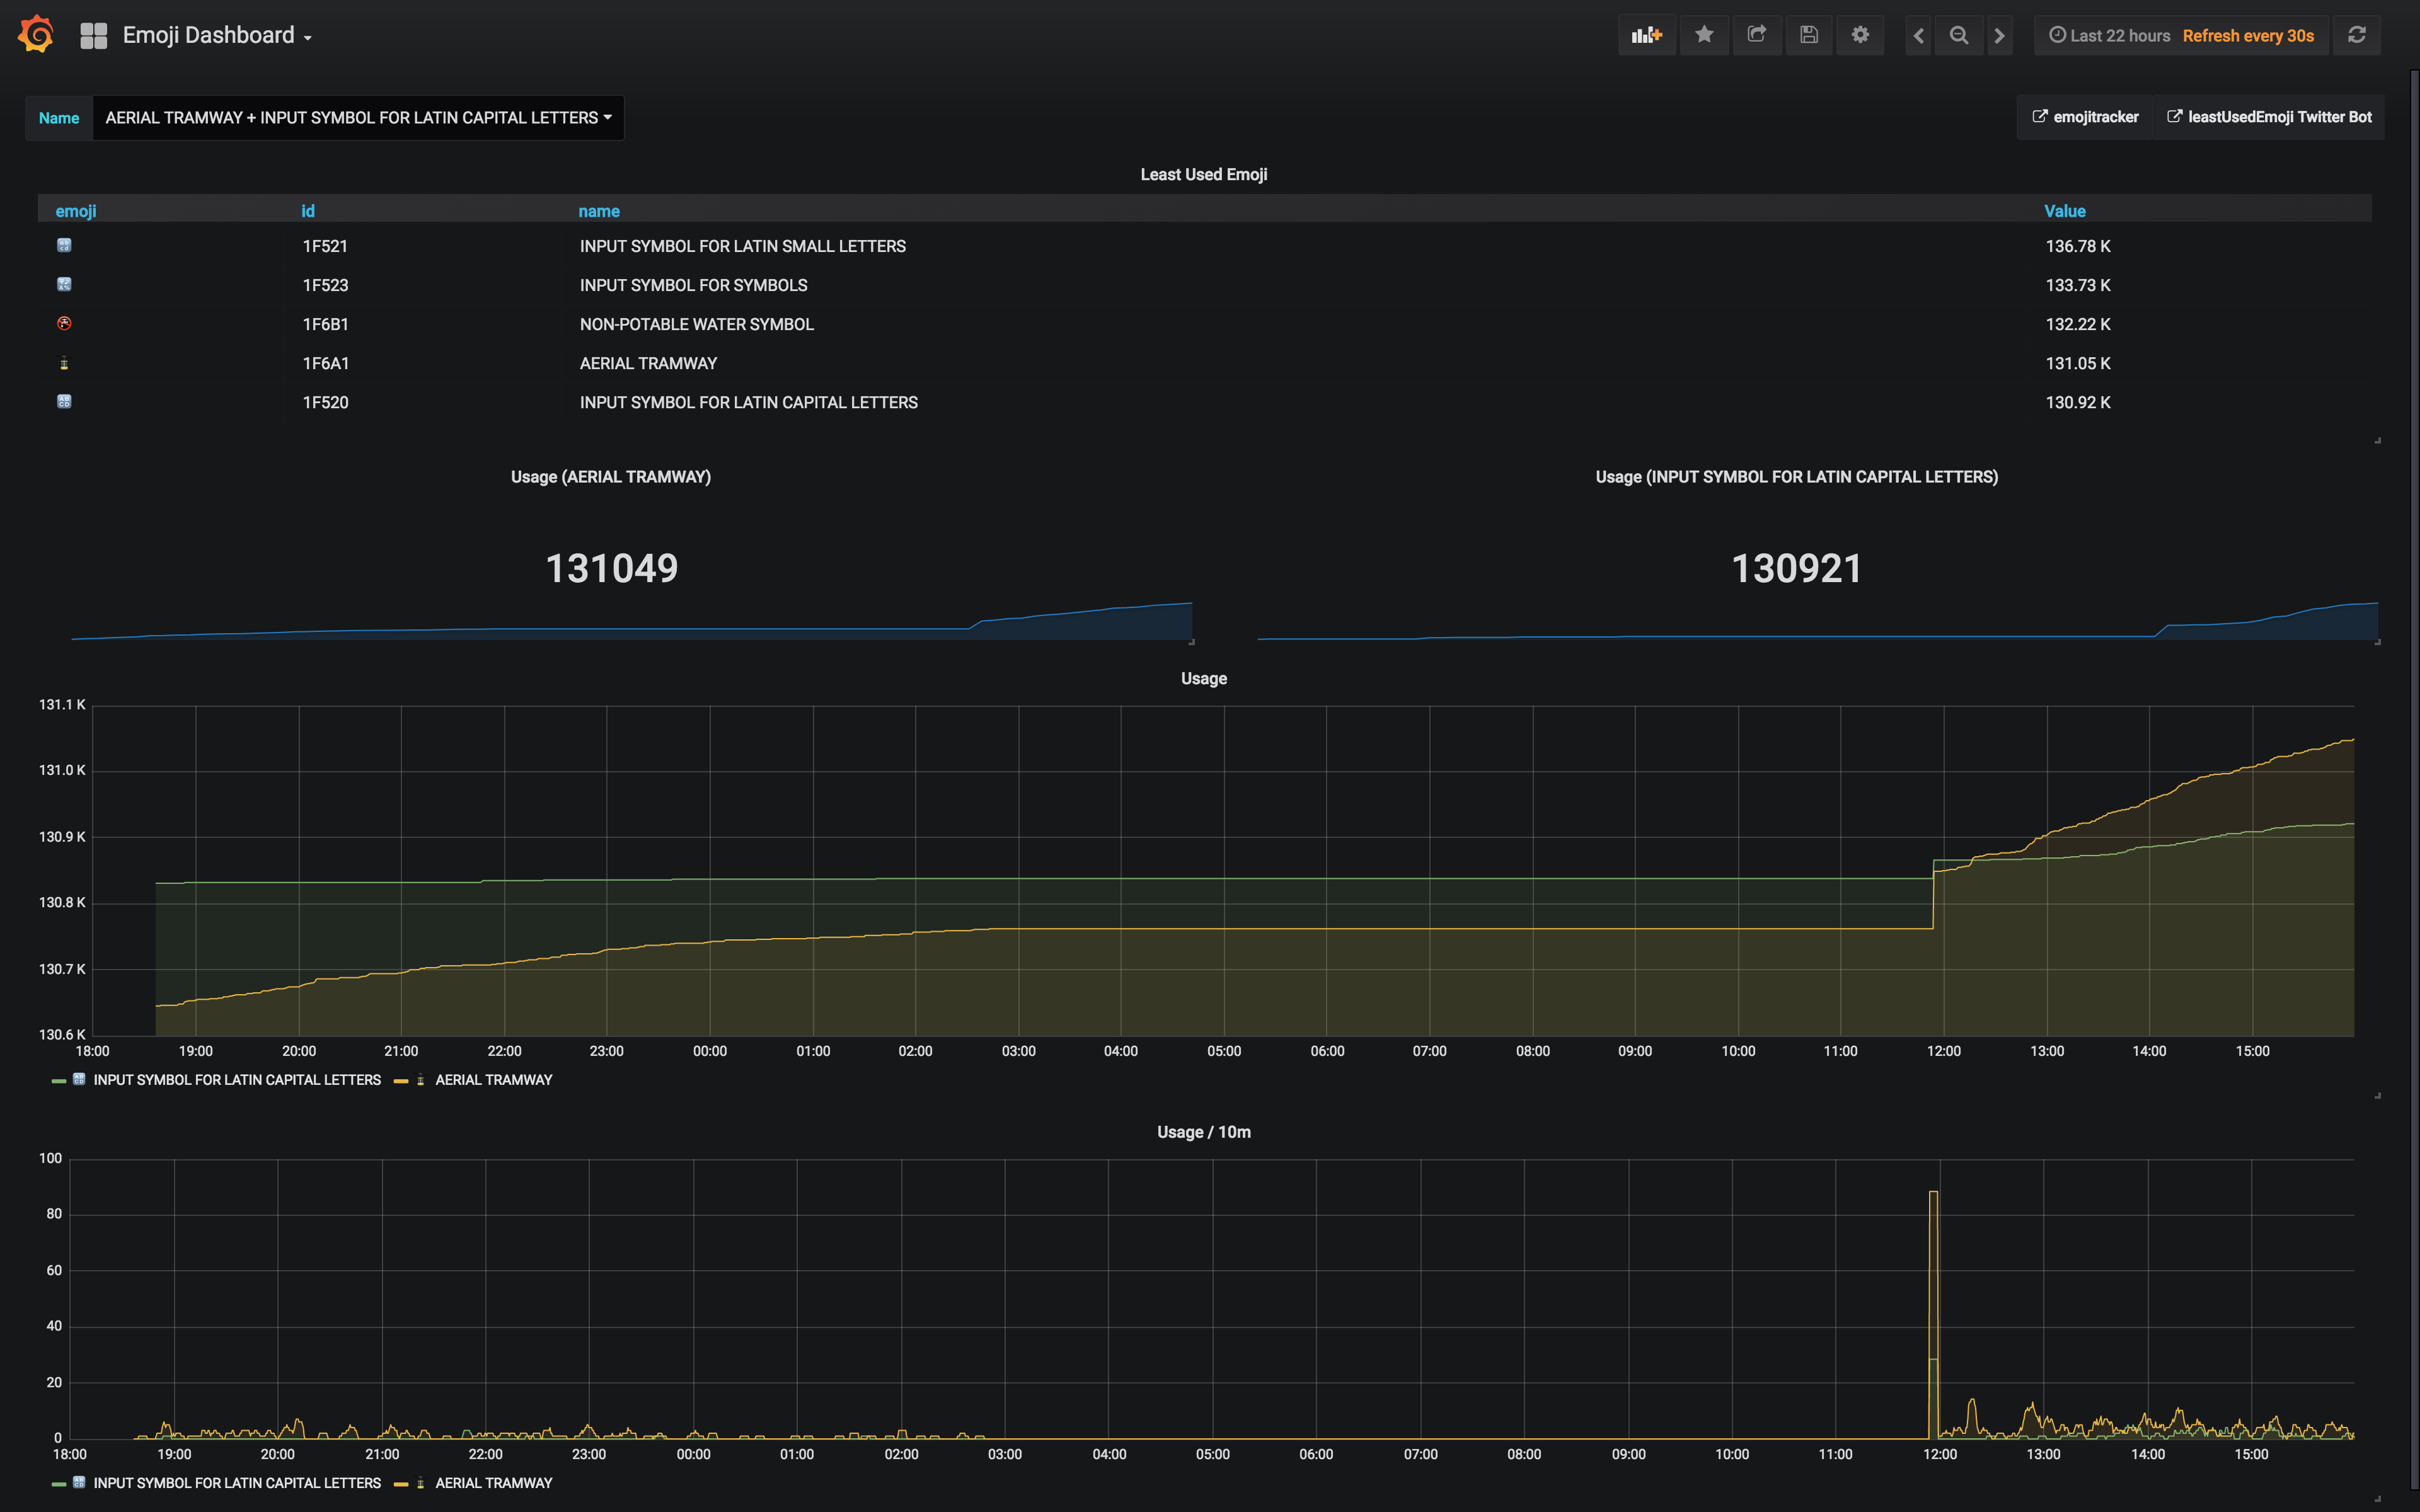Save the dashboard with disk icon

click(1809, 34)
